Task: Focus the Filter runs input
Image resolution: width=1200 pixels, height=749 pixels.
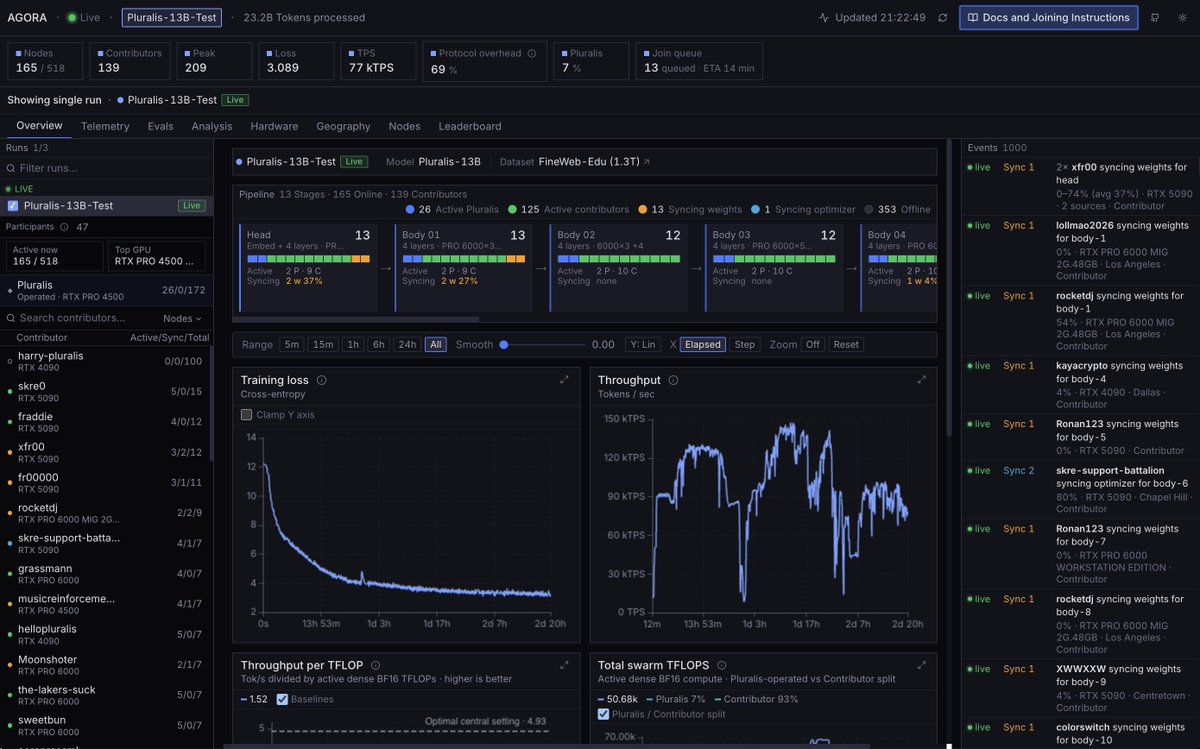Action: [x=106, y=168]
